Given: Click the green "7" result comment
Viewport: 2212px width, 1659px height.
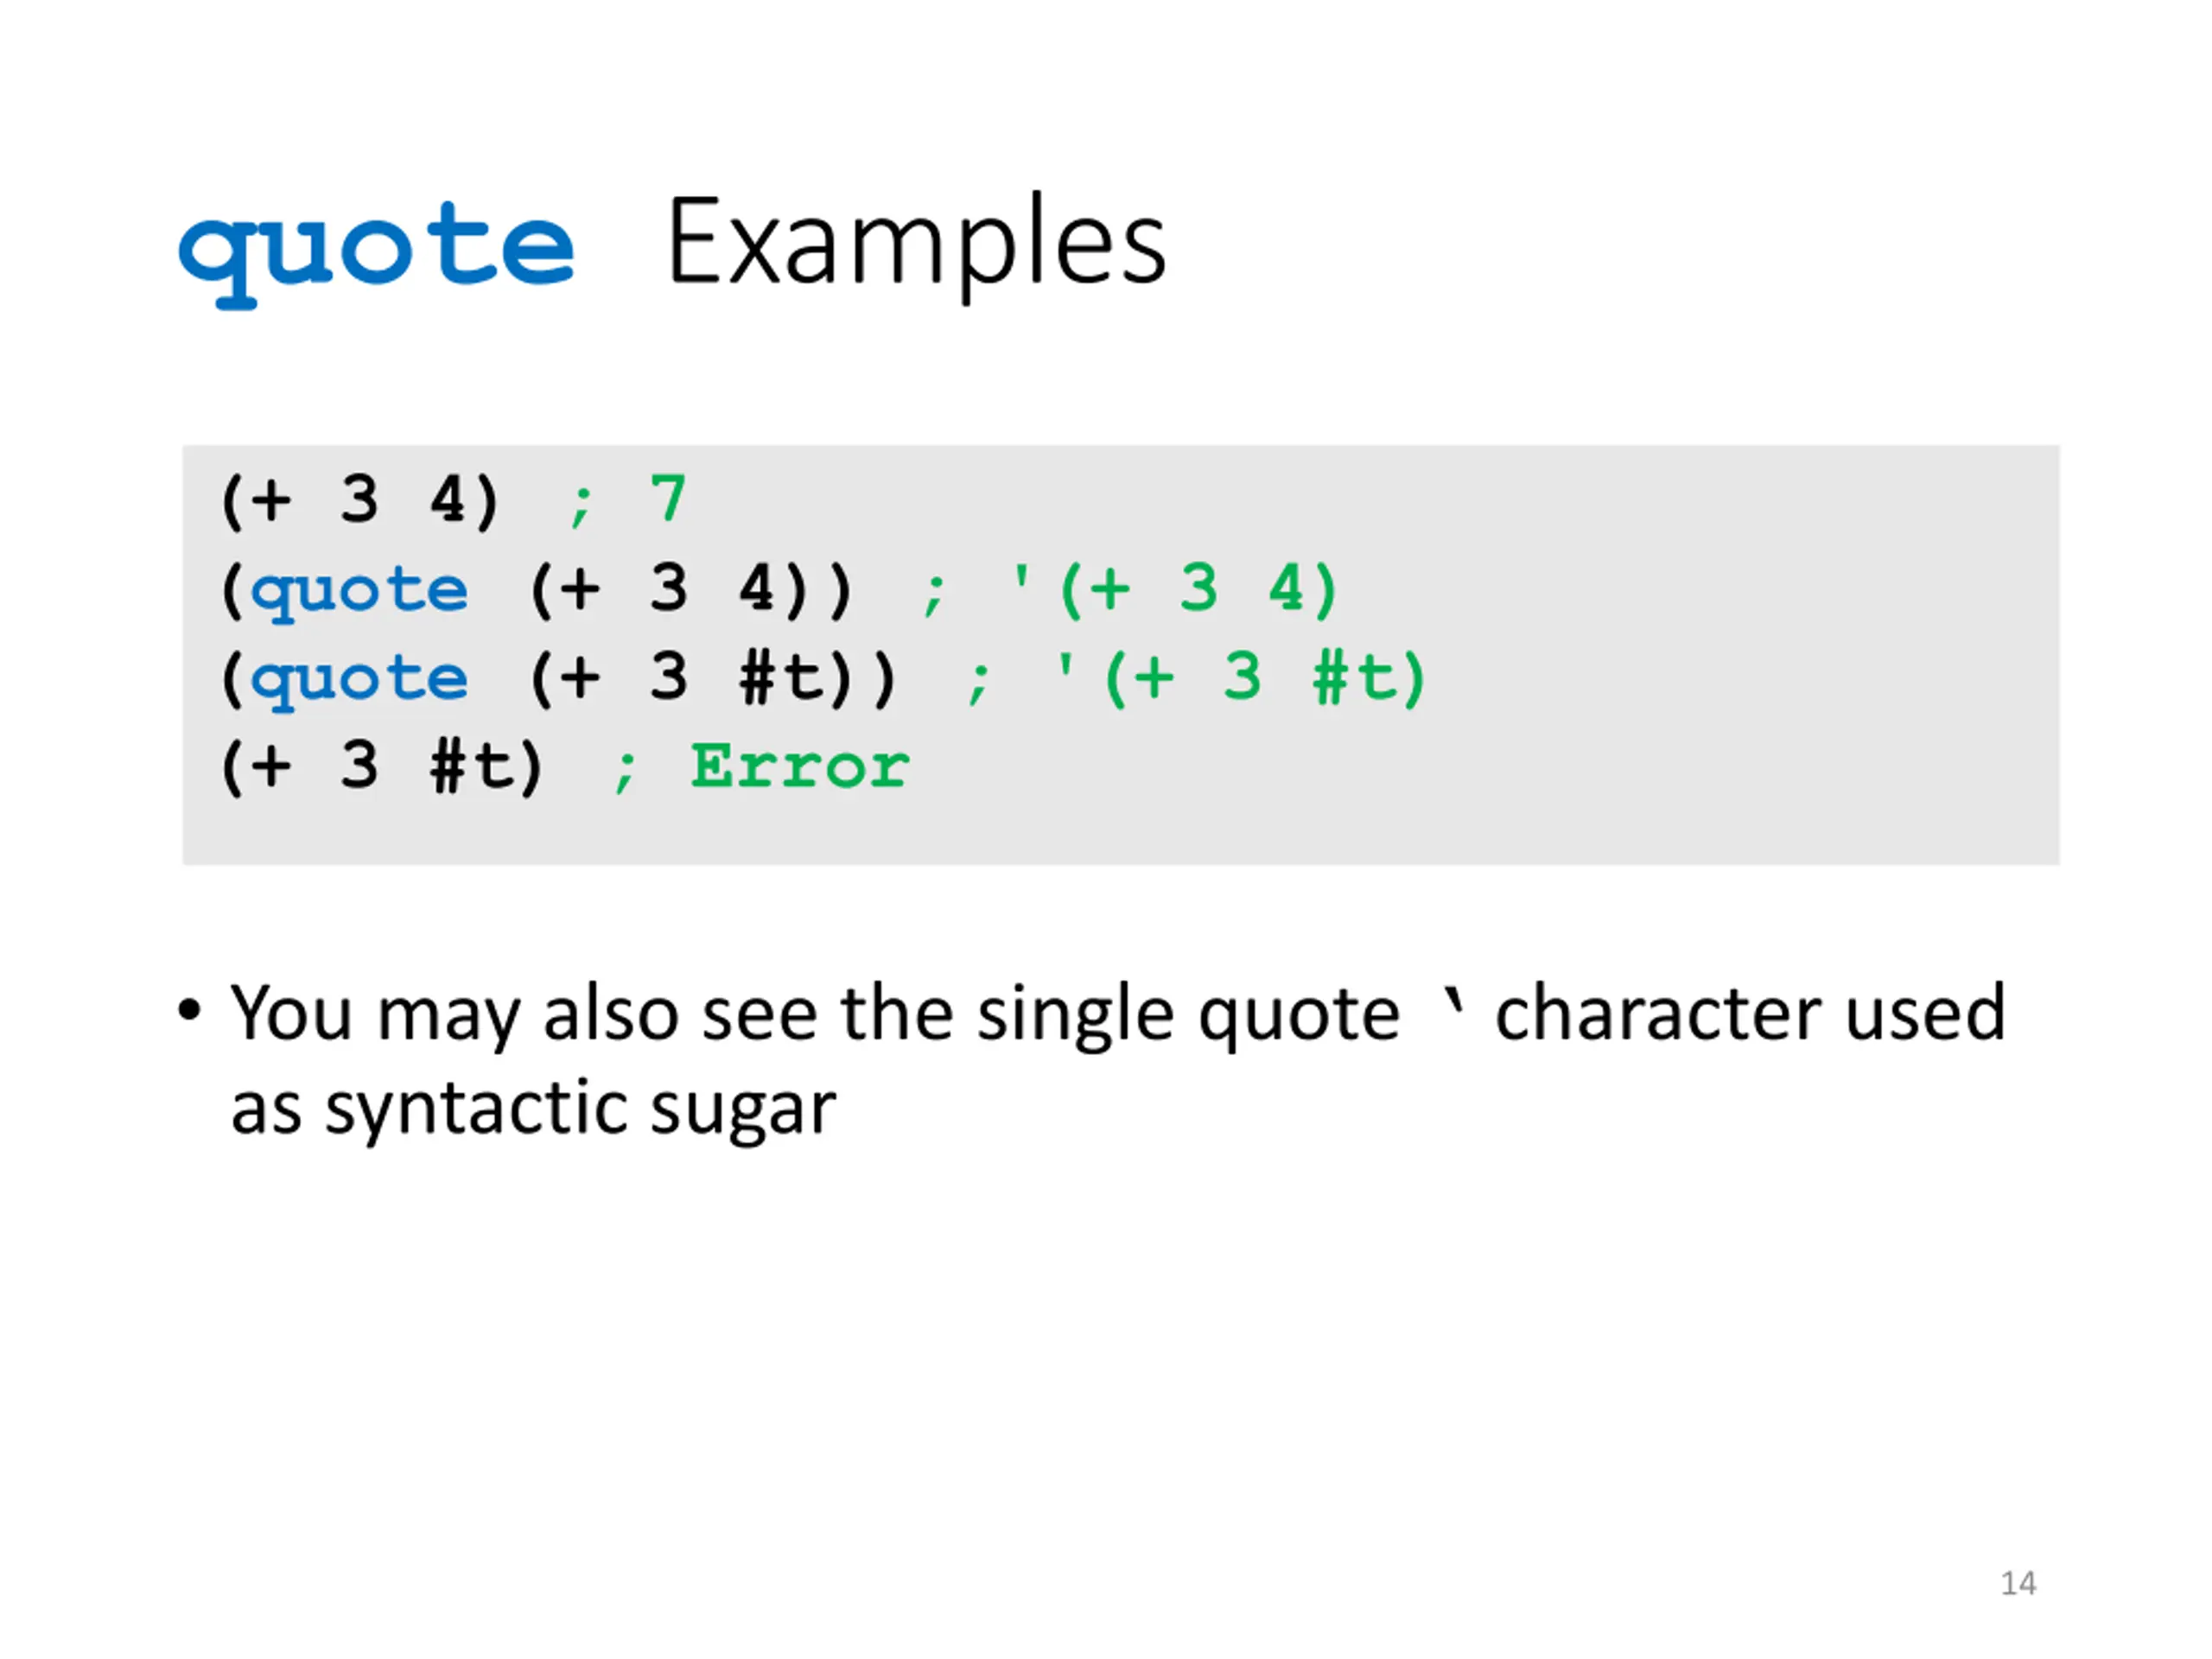Looking at the screenshot, I should pos(667,498).
